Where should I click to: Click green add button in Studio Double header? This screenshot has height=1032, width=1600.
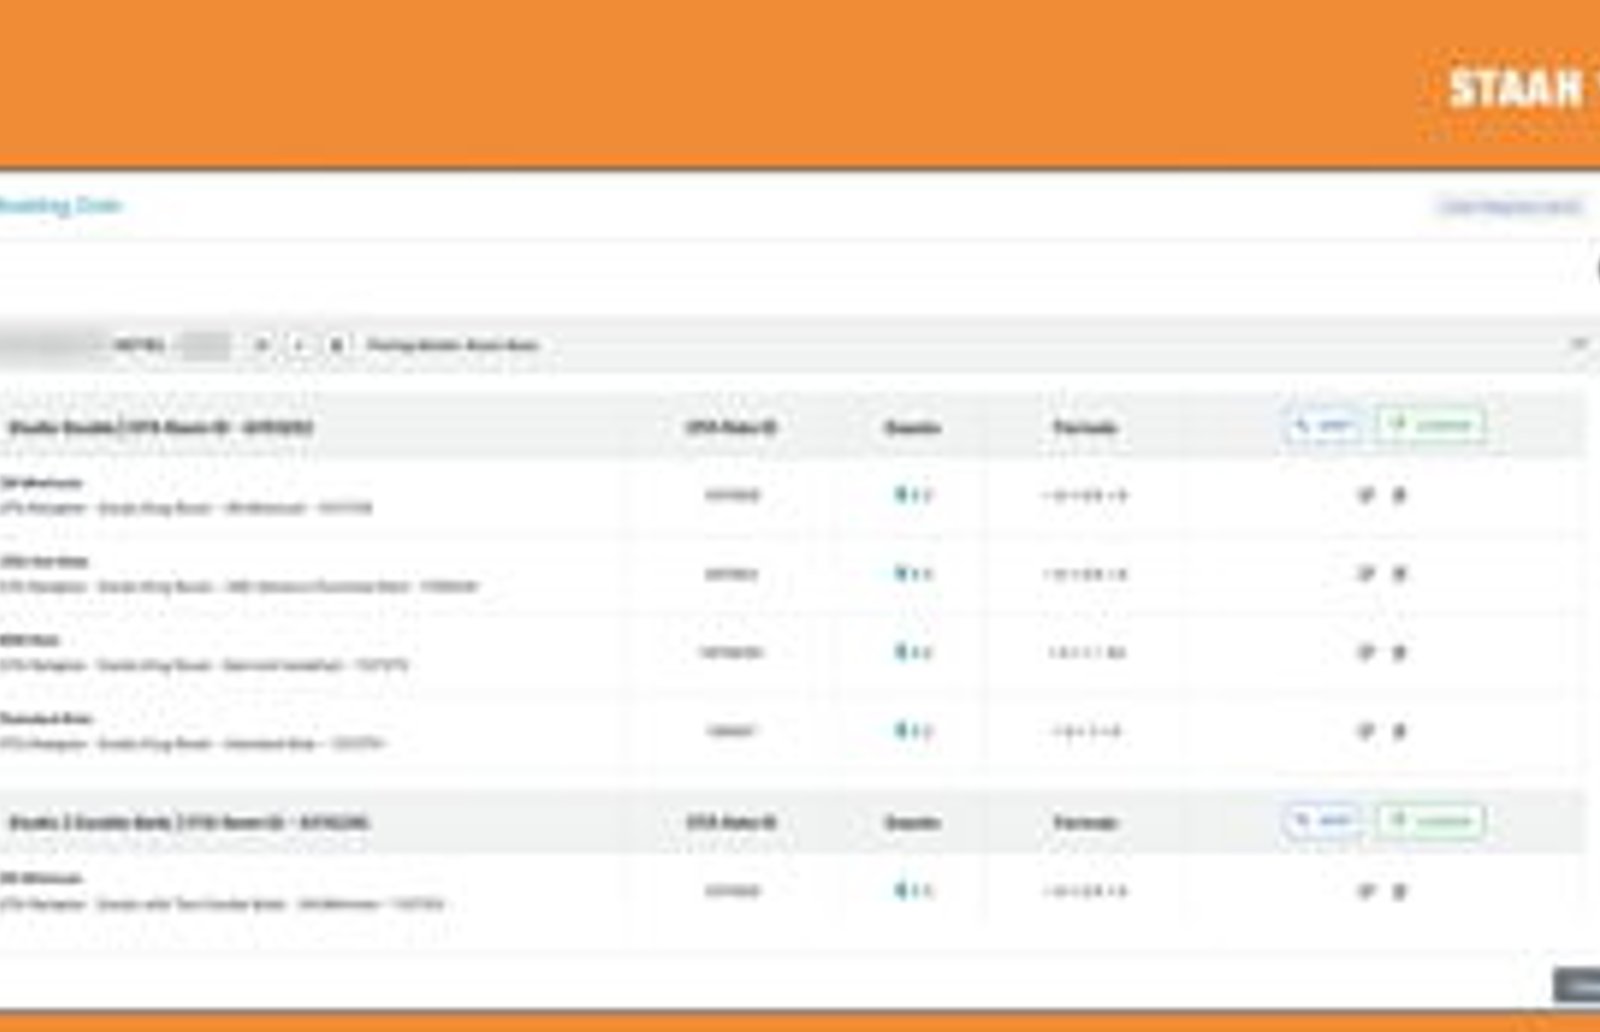coord(1430,426)
